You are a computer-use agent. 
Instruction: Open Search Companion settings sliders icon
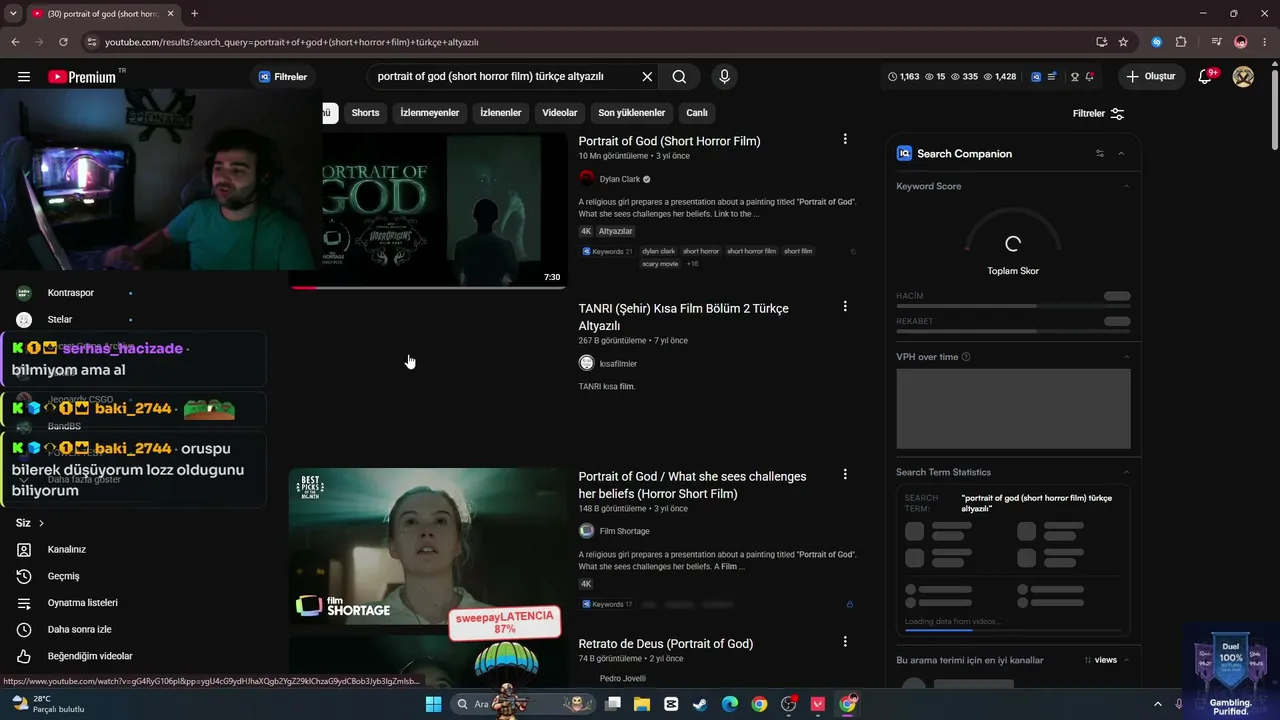click(x=1100, y=153)
